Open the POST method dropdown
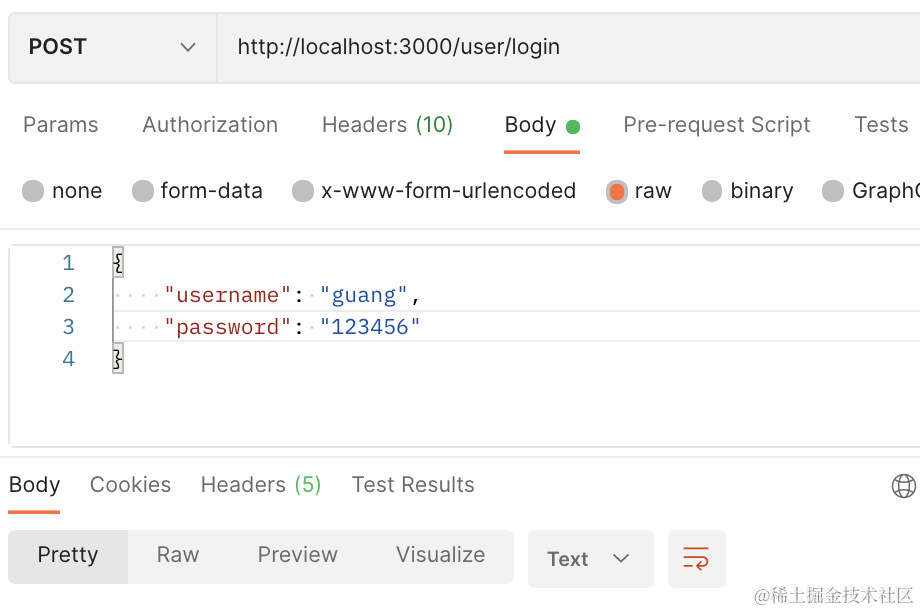 112,47
